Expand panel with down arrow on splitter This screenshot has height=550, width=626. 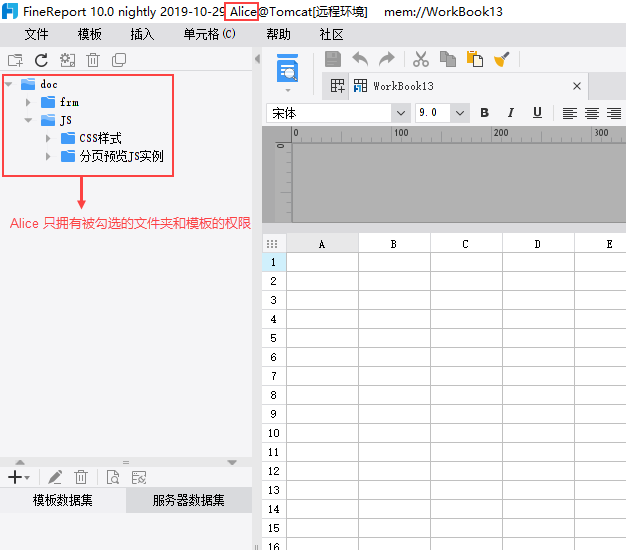click(x=232, y=462)
